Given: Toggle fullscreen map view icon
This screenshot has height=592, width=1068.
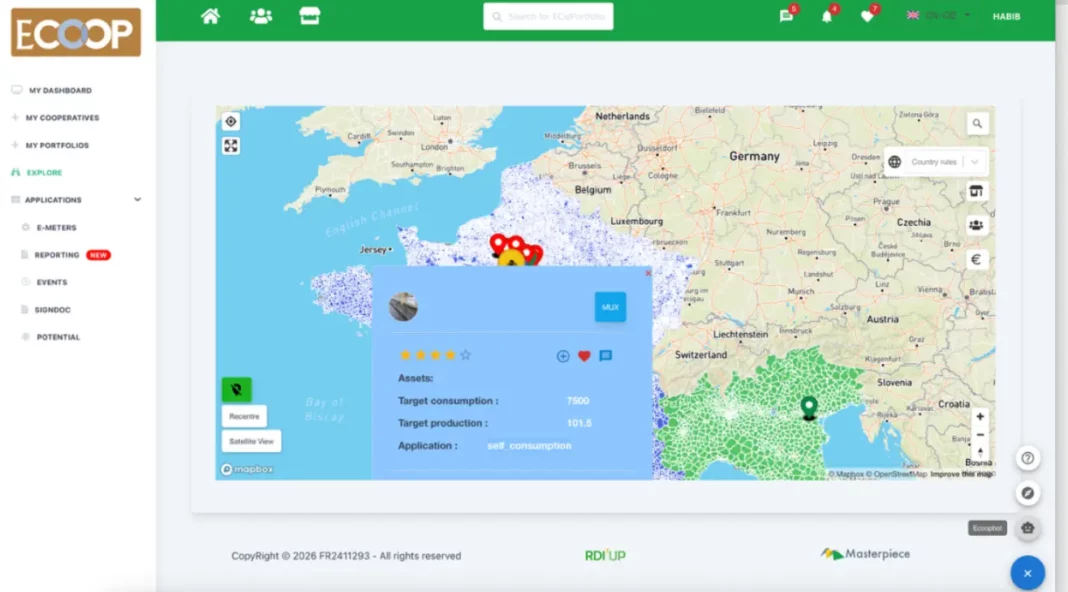Looking at the screenshot, I should pos(231,146).
